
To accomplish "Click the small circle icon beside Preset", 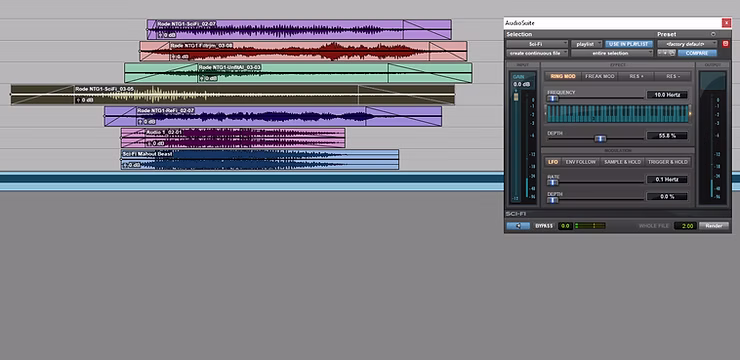I will click(x=713, y=34).
